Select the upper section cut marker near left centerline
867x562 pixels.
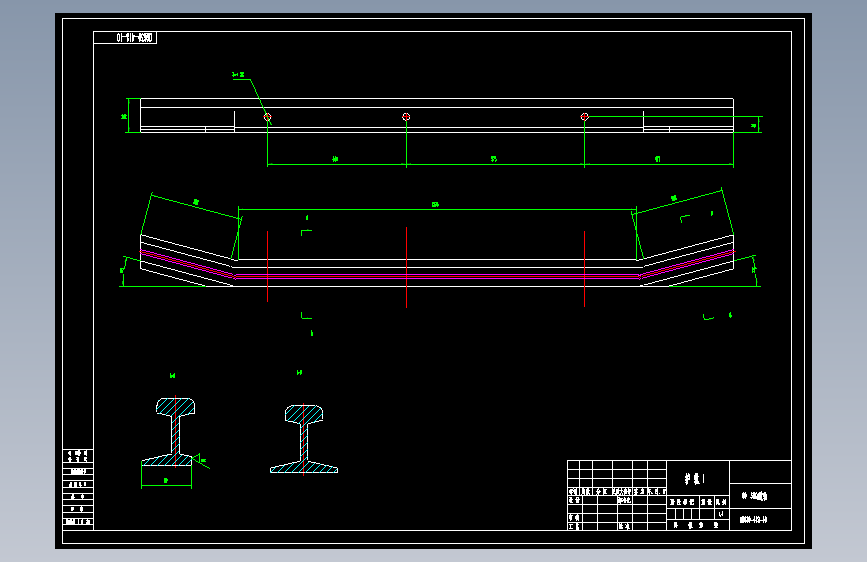[x=306, y=227]
